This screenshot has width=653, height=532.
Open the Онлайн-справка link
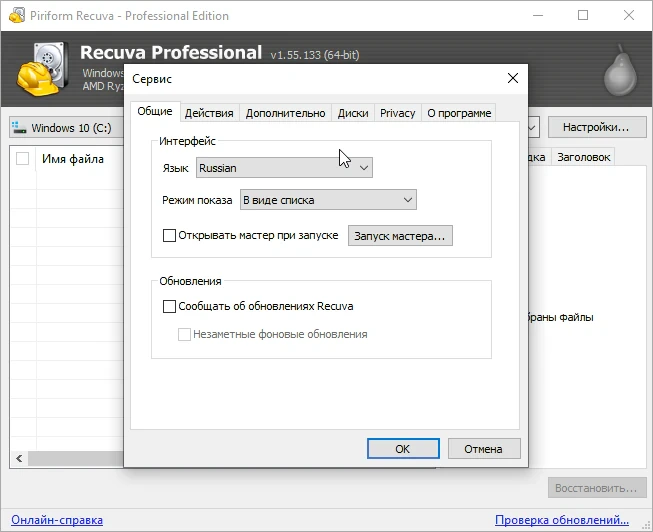[57, 520]
